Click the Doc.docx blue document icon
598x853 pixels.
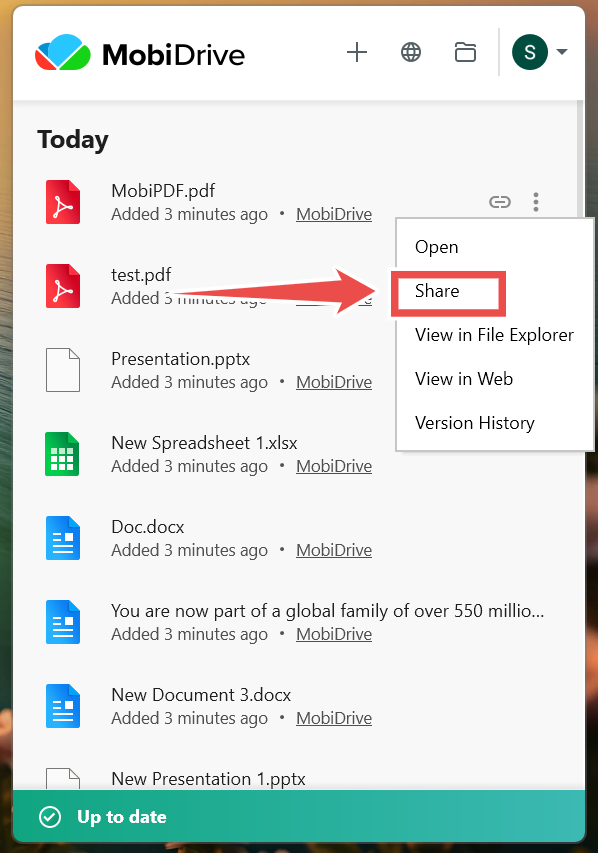point(63,538)
